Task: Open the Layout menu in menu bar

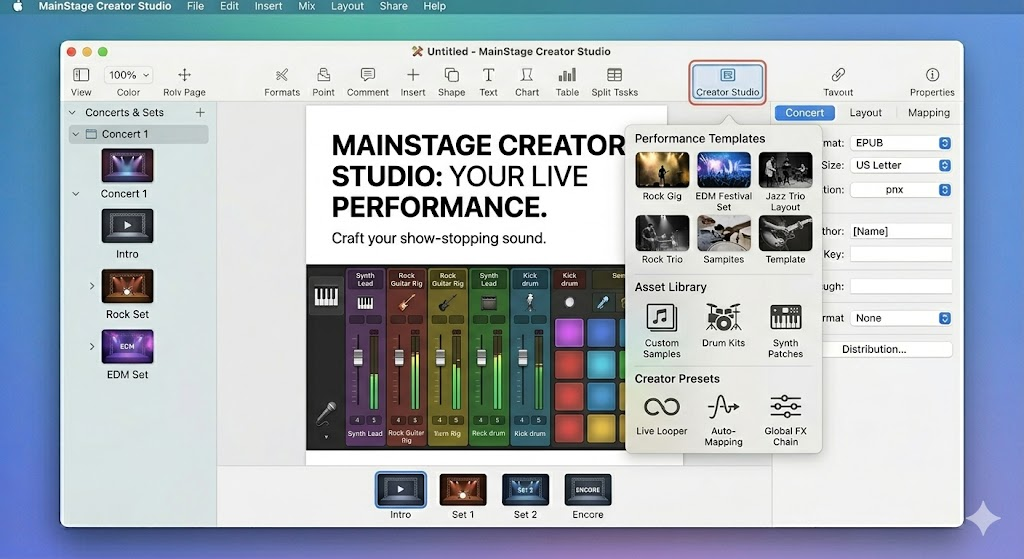Action: point(347,6)
